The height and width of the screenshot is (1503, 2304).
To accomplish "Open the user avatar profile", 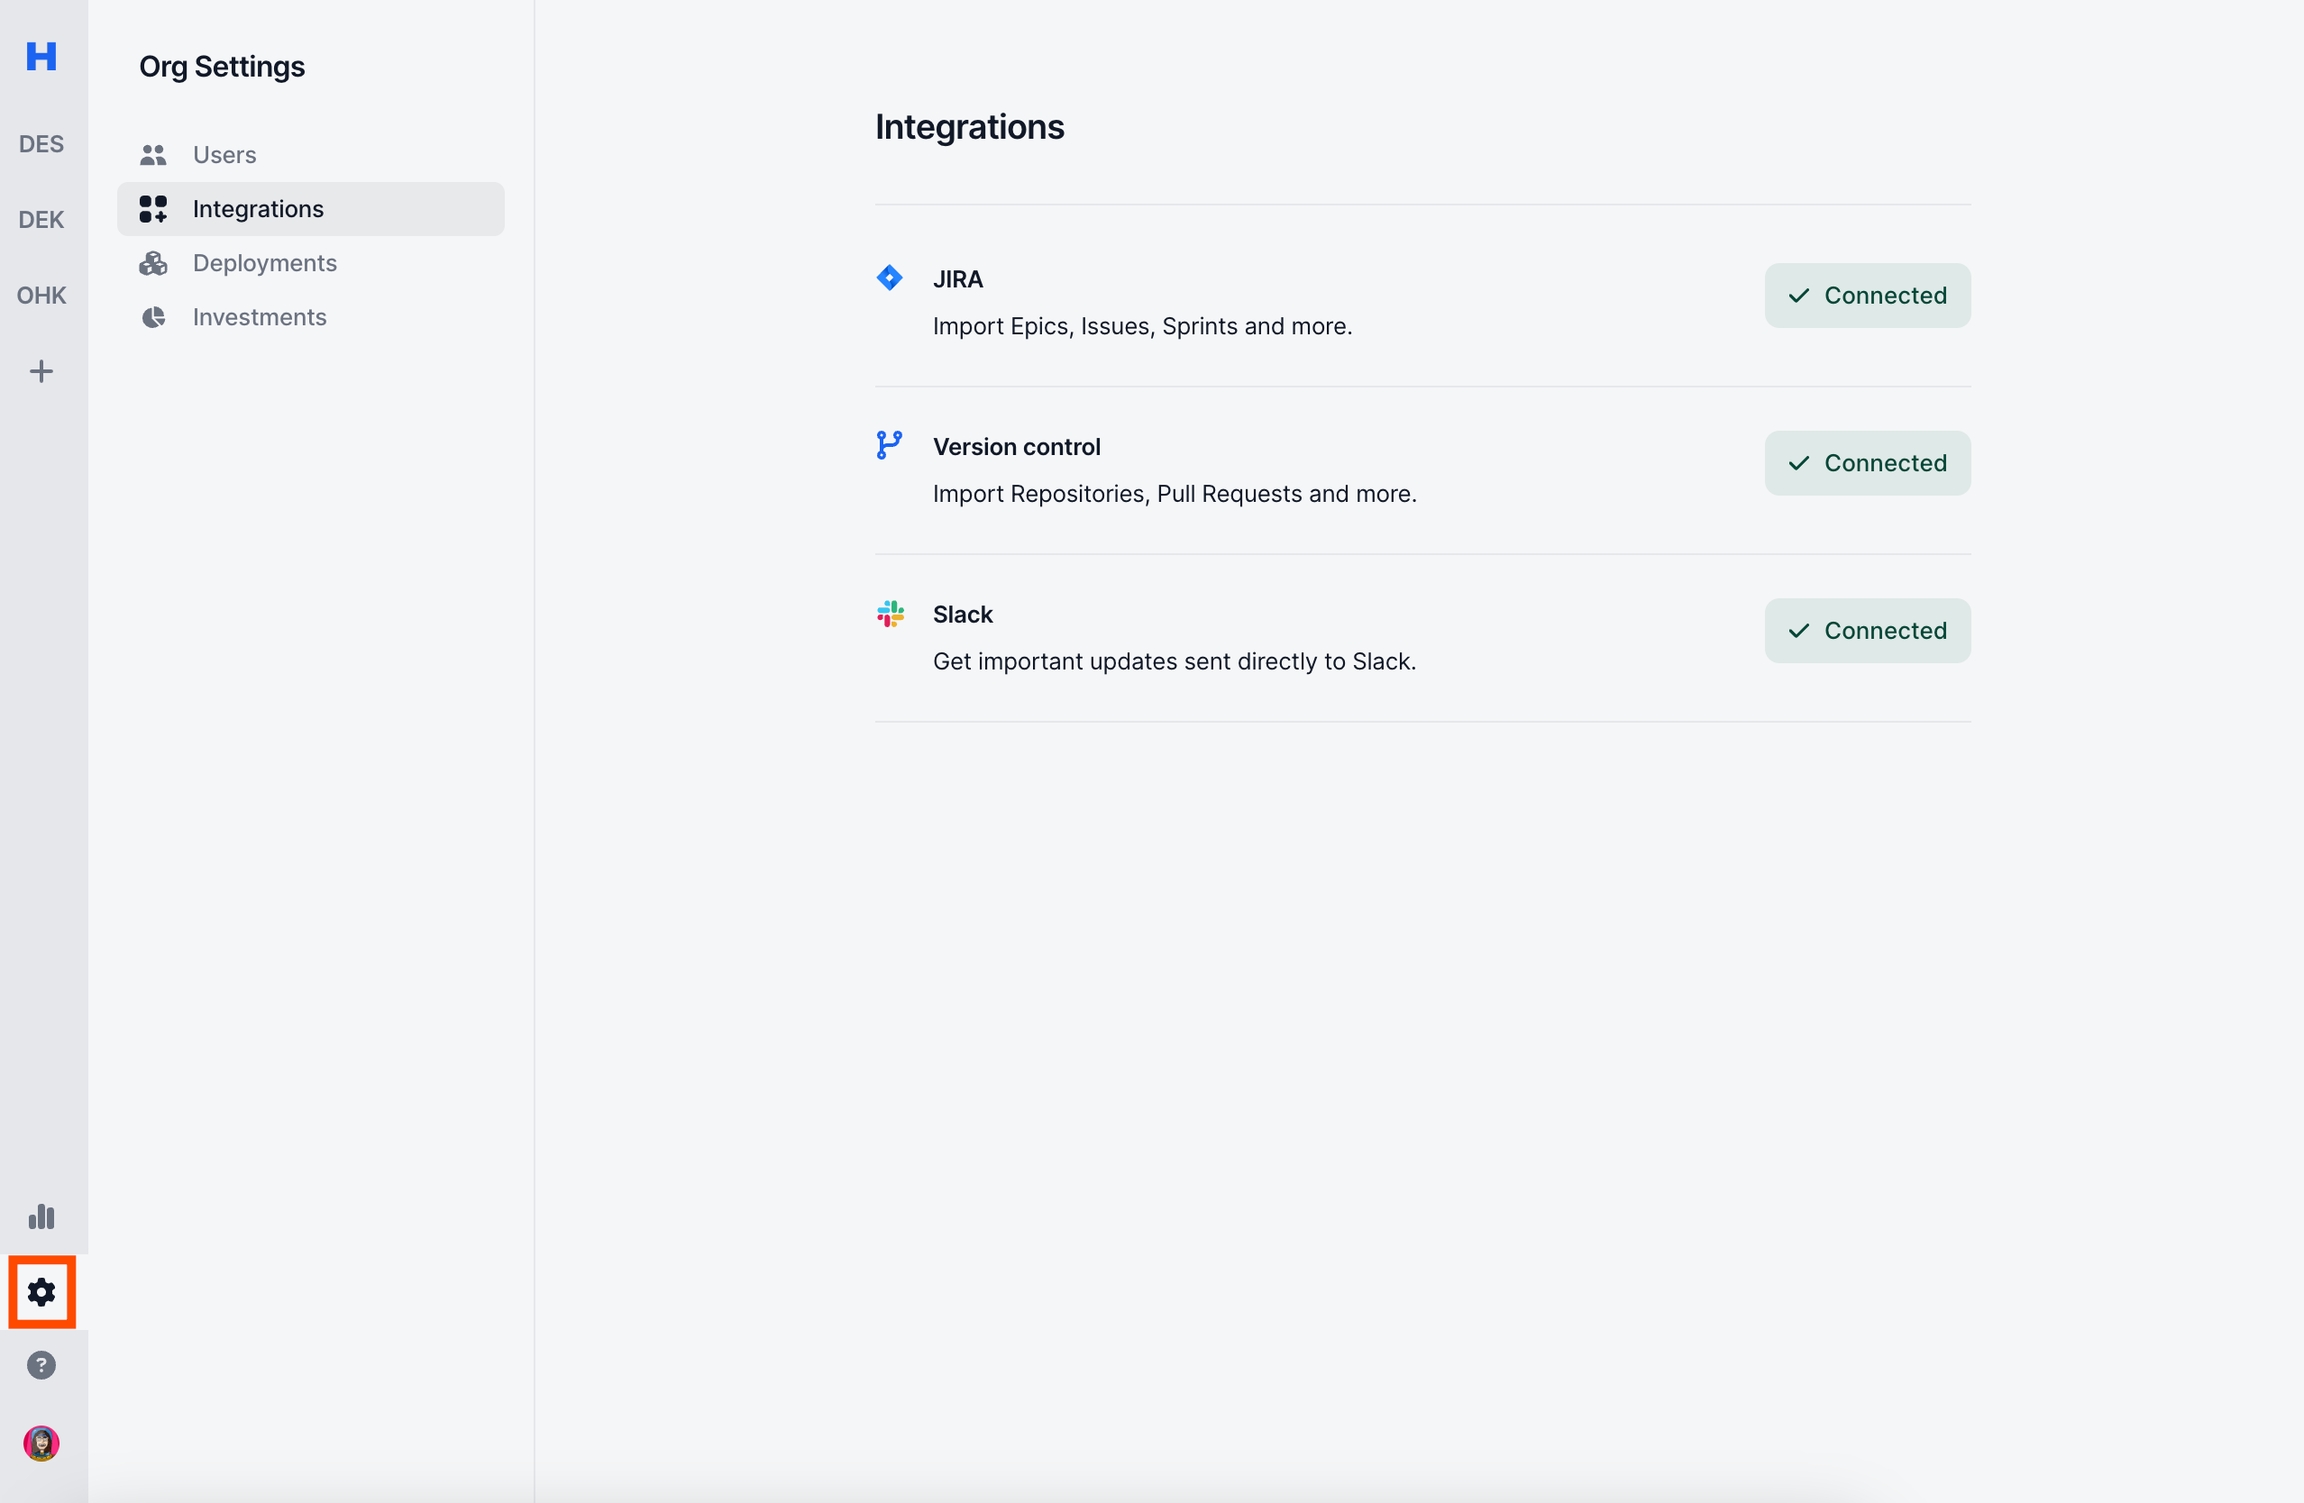I will tap(41, 1442).
